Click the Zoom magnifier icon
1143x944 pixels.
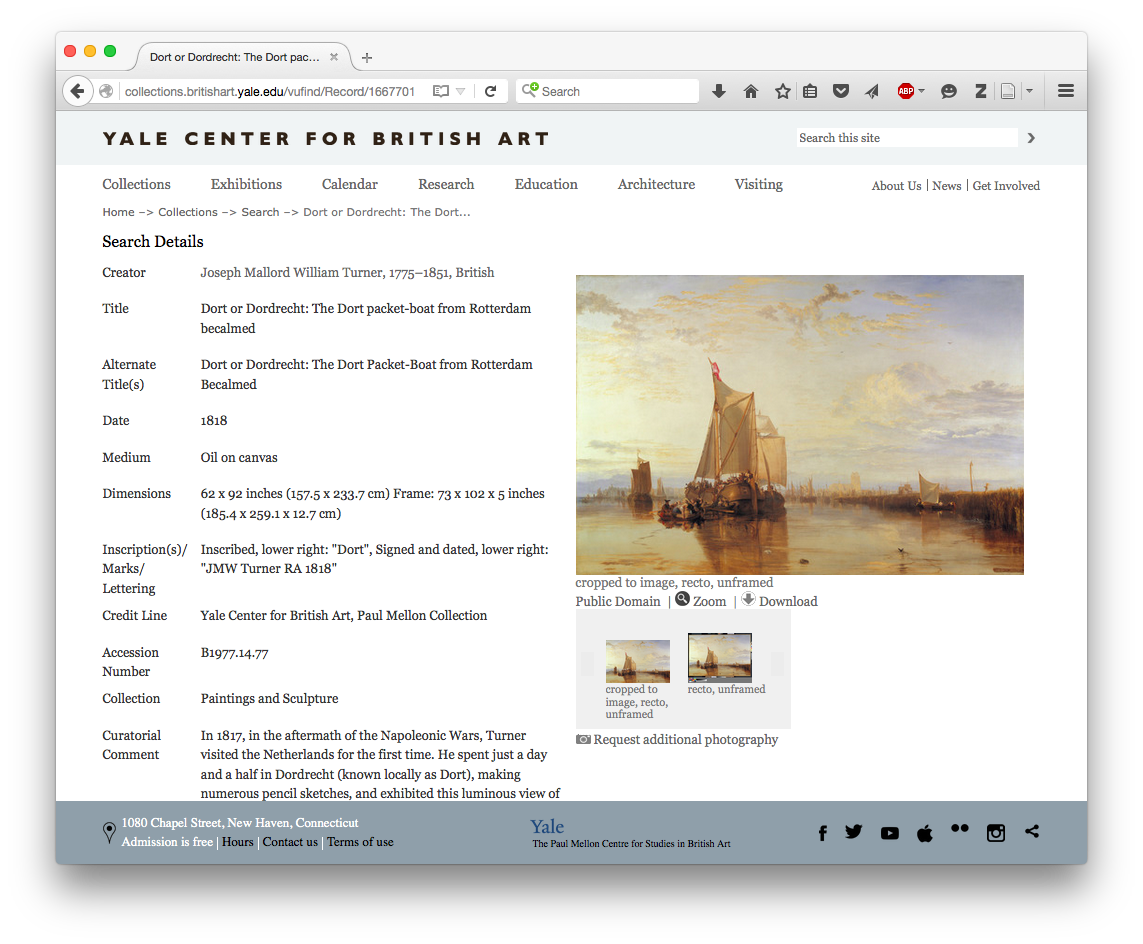(x=682, y=599)
